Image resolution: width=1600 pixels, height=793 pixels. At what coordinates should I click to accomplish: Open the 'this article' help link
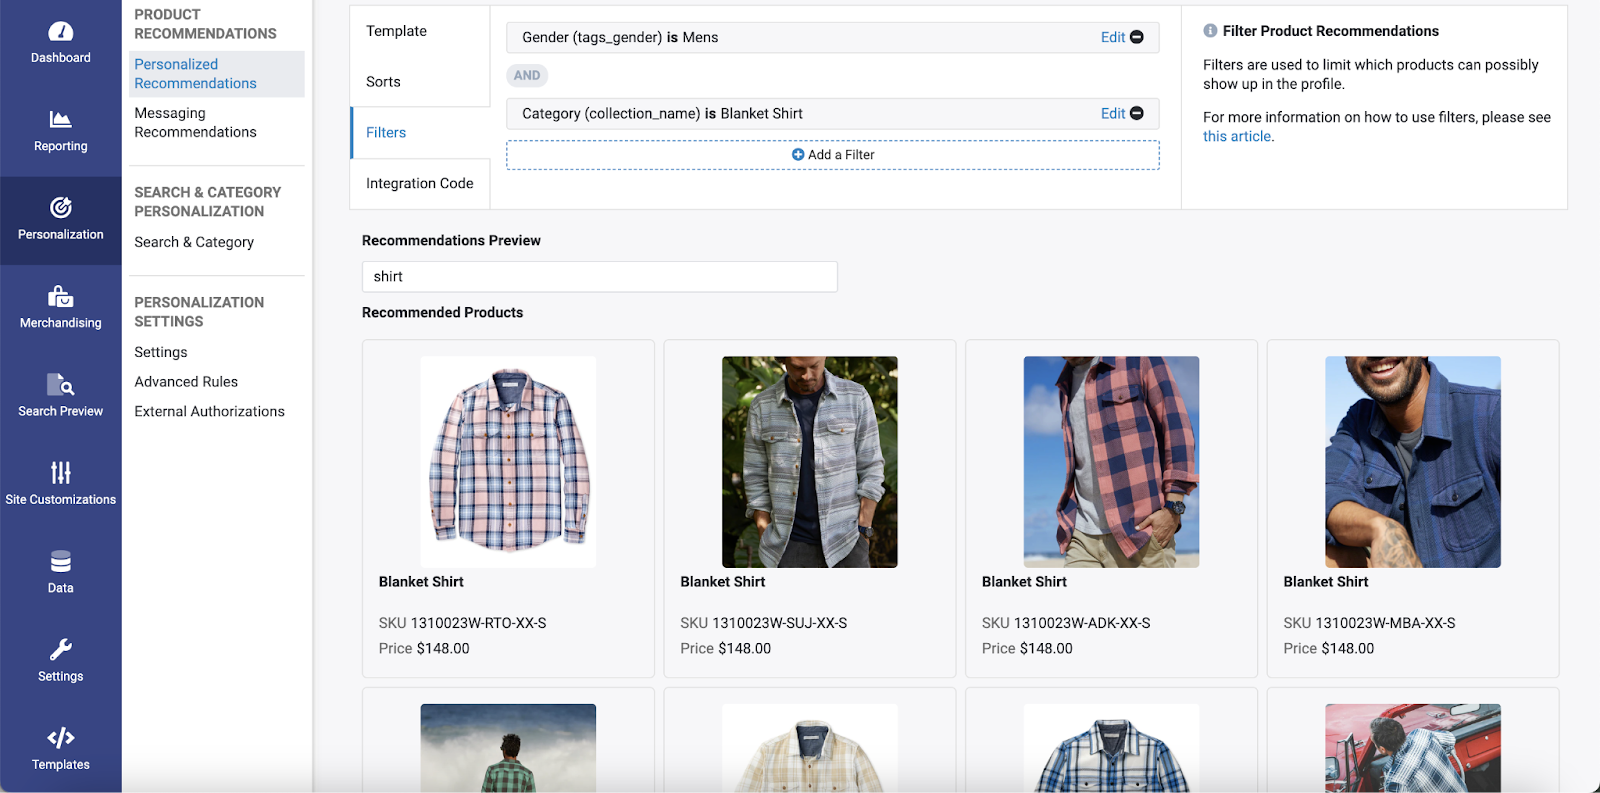click(1237, 136)
